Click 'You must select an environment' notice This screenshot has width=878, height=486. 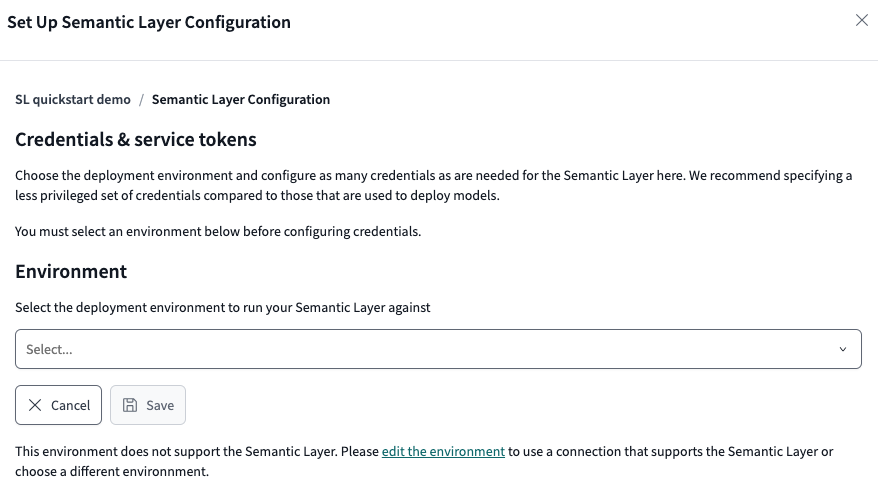(218, 232)
